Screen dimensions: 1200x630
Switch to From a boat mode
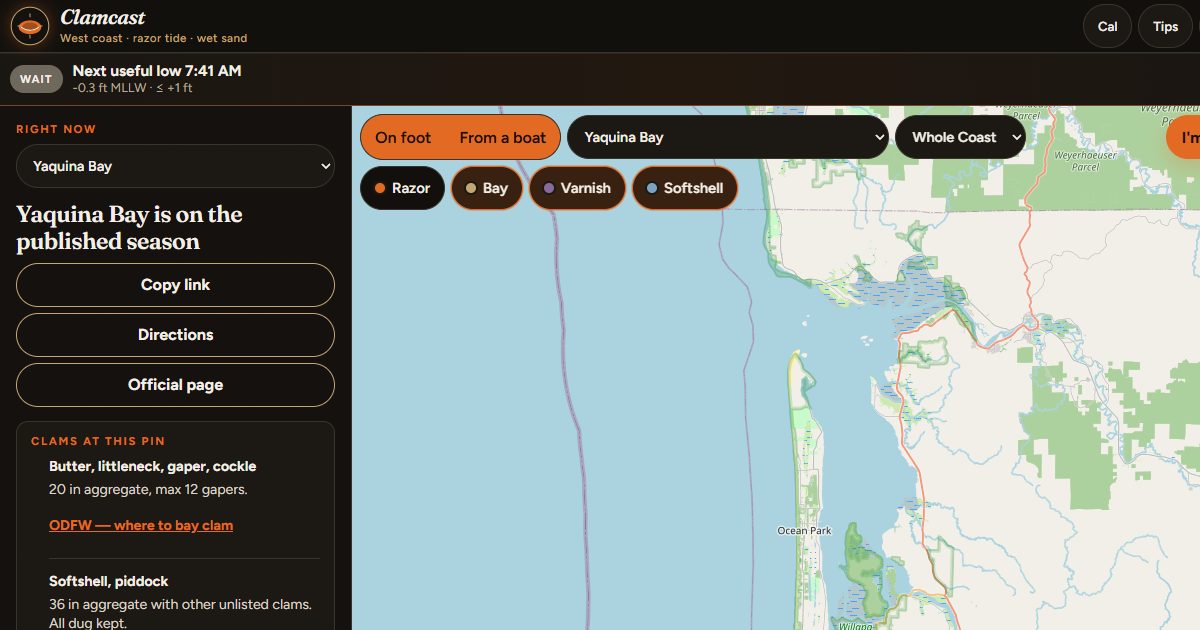[x=503, y=137]
